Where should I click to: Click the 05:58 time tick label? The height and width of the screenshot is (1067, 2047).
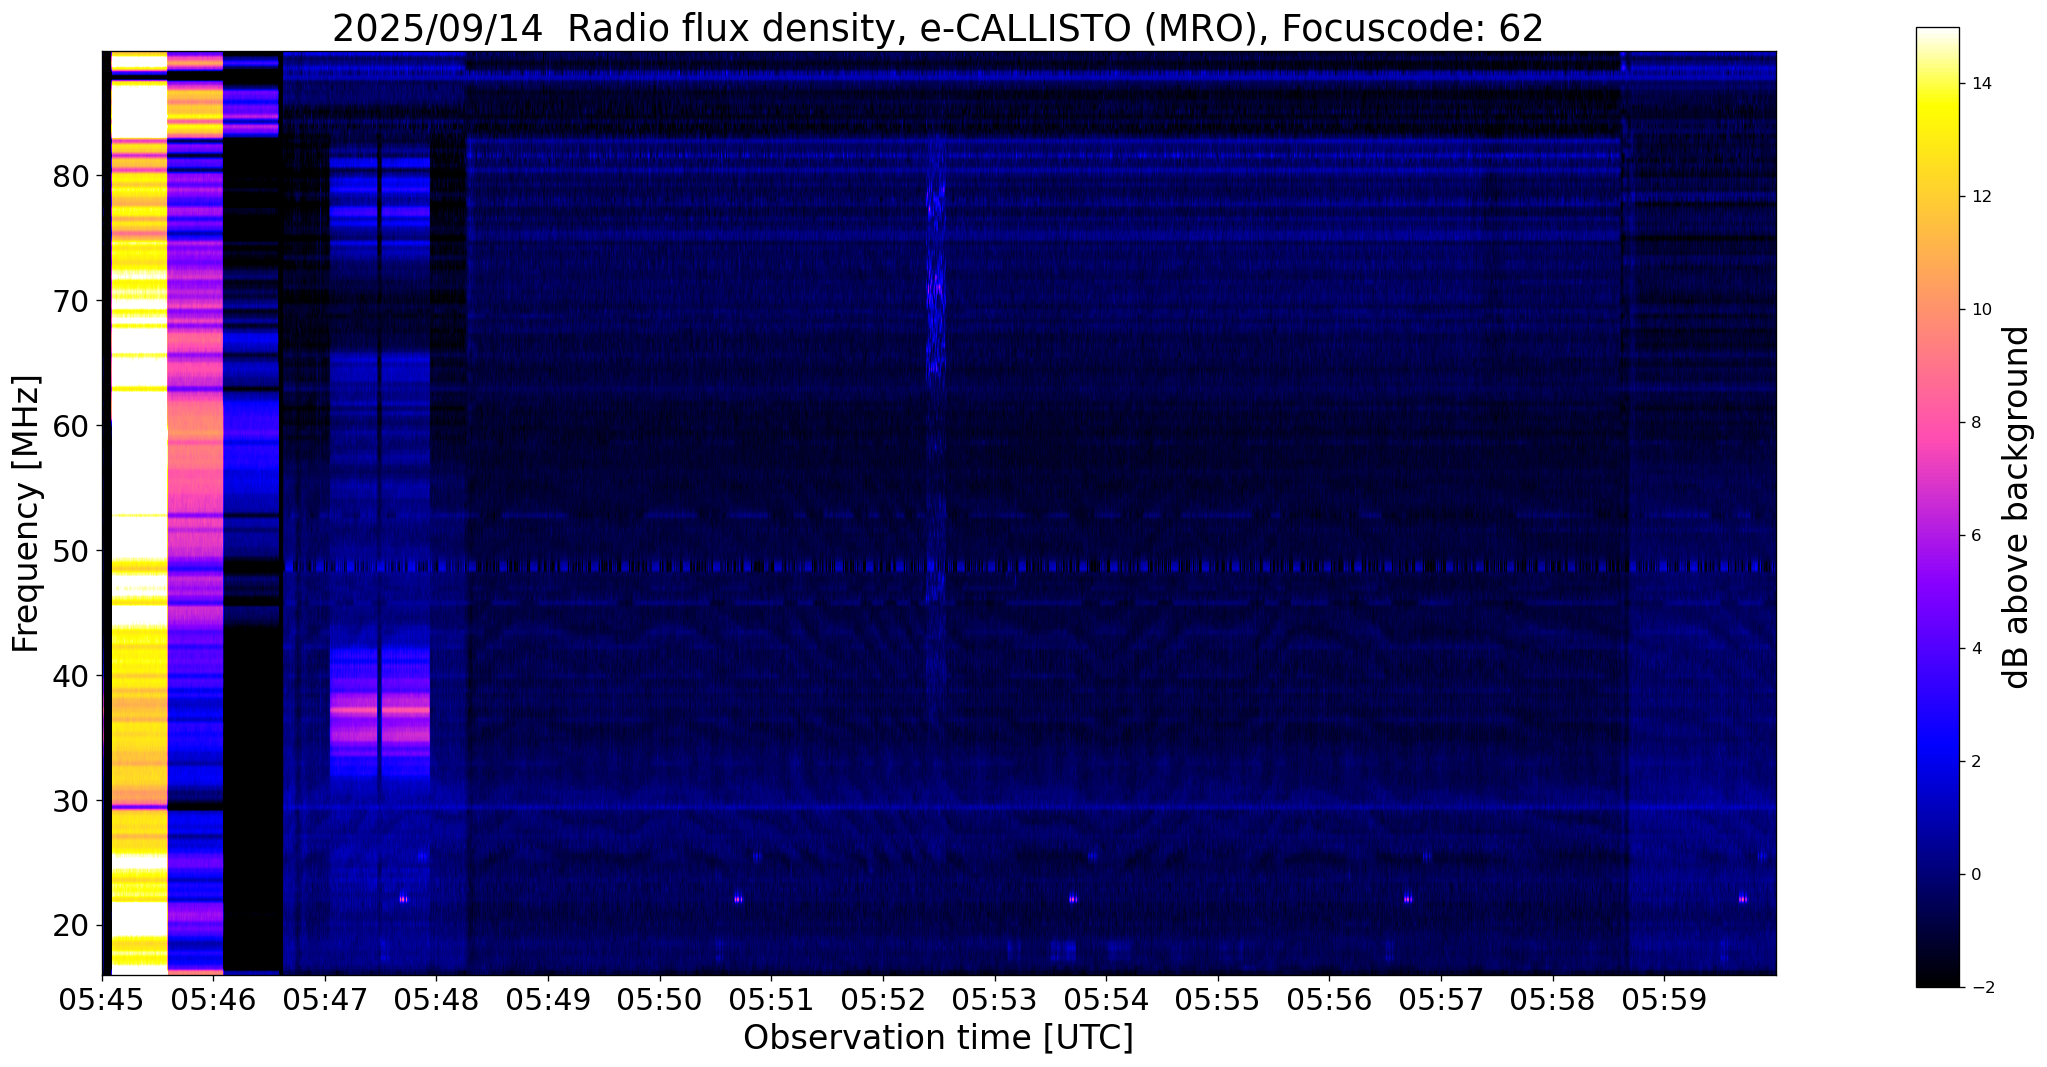[1553, 1001]
